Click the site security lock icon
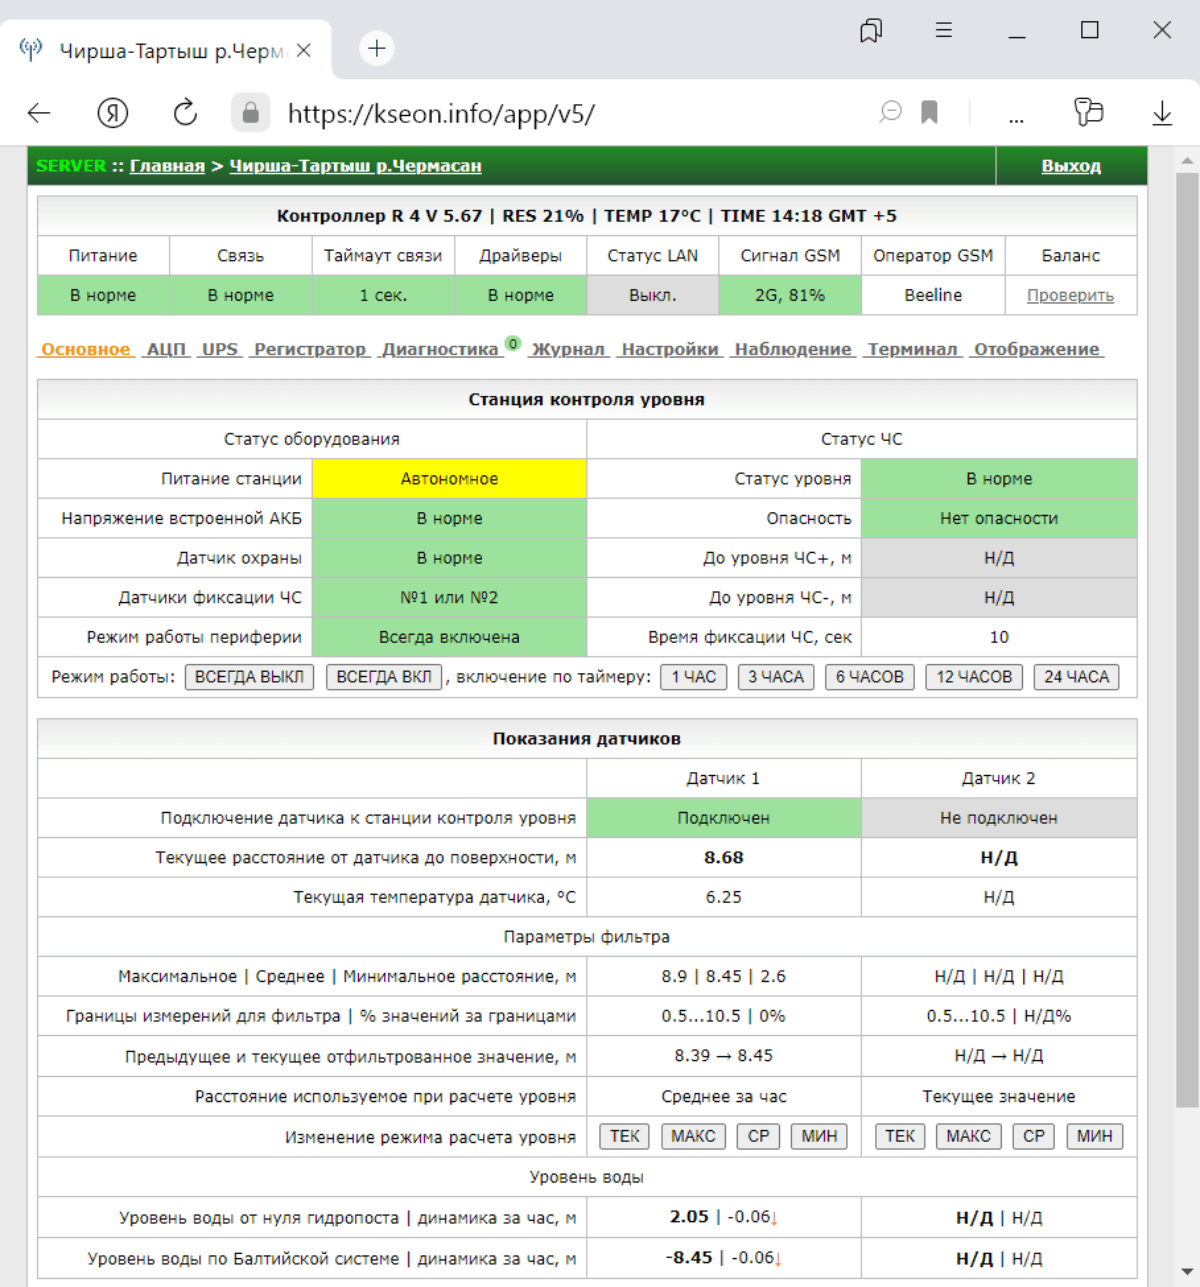The height and width of the screenshot is (1287, 1200). point(250,113)
